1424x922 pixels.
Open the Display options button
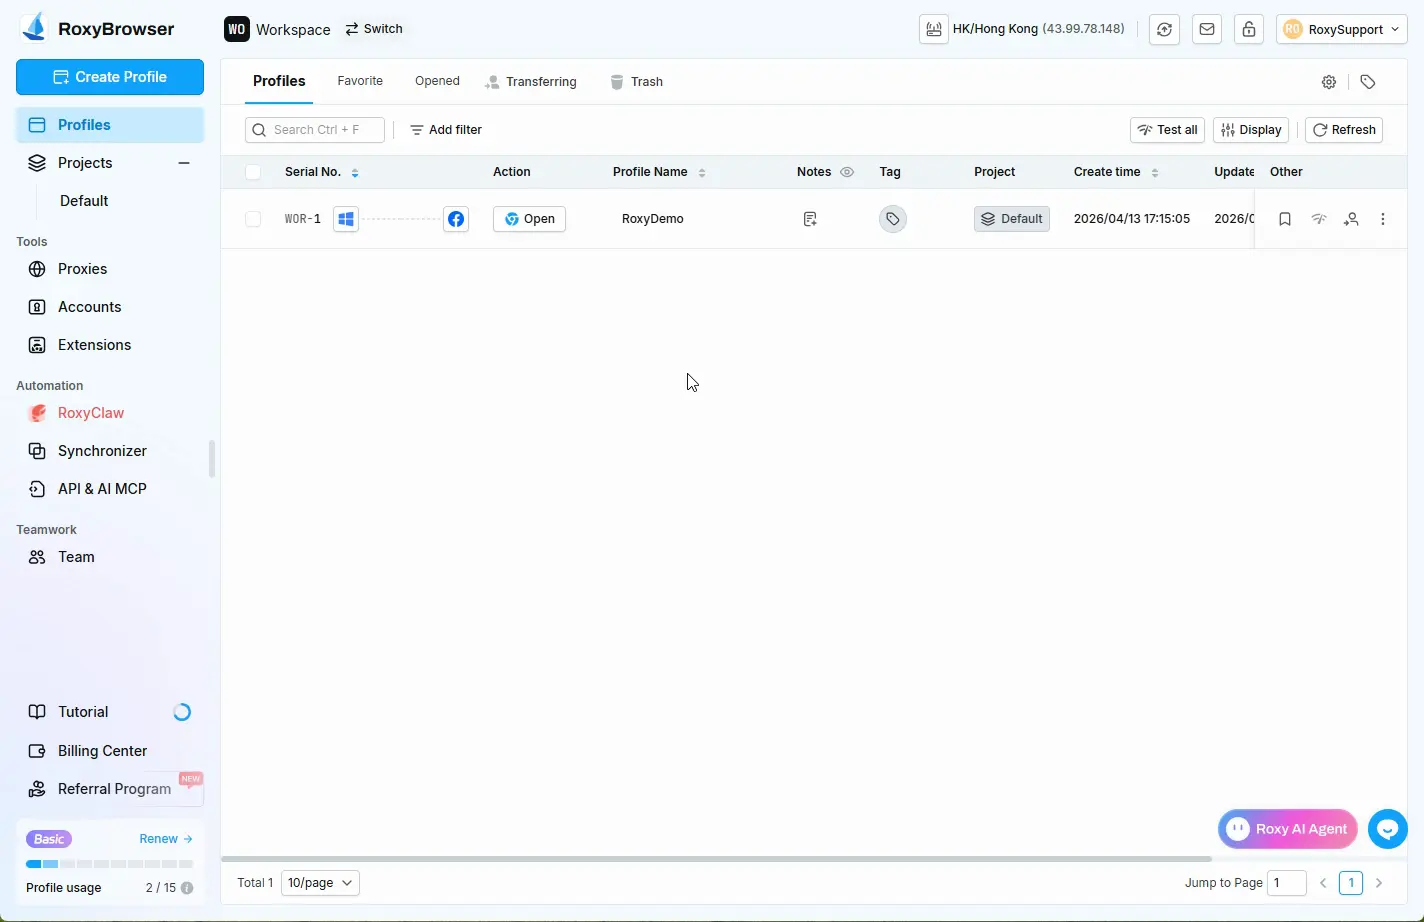click(x=1251, y=130)
